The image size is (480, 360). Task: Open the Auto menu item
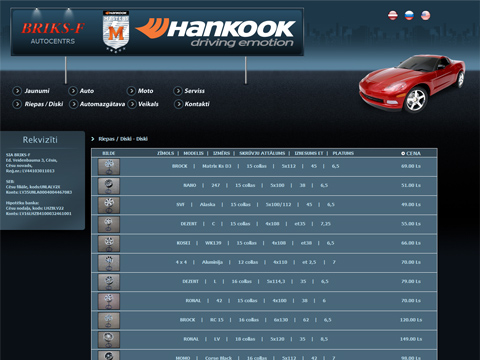[x=87, y=91]
